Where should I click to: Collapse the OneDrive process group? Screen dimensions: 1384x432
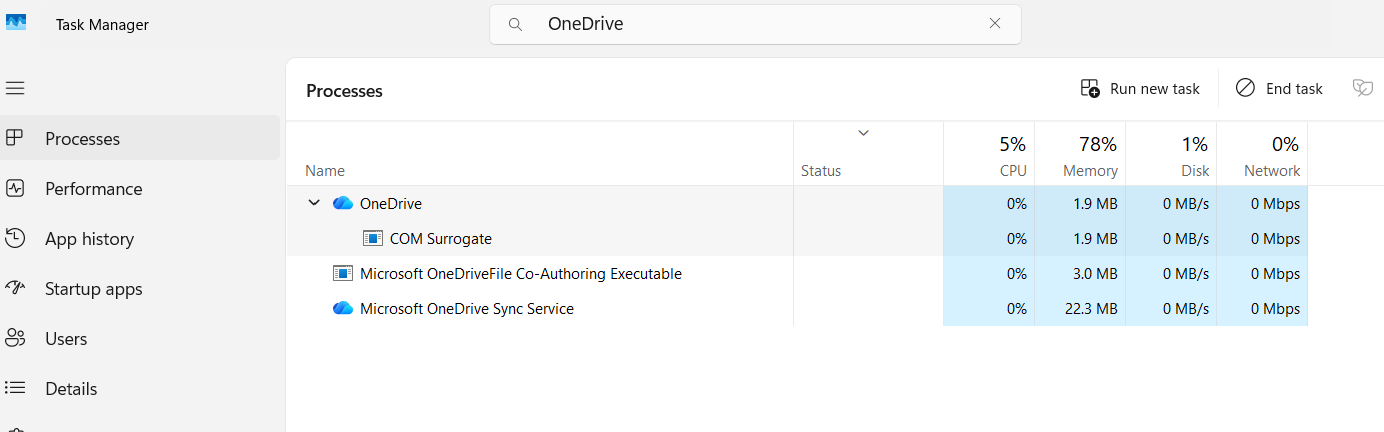coord(314,203)
